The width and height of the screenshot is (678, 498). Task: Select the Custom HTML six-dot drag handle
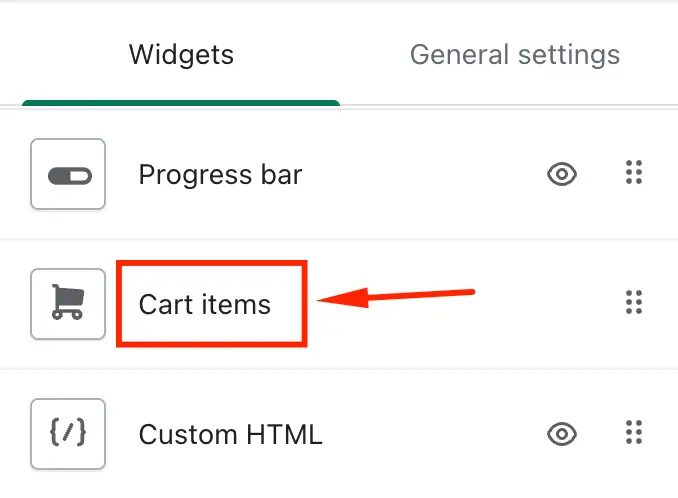[634, 432]
